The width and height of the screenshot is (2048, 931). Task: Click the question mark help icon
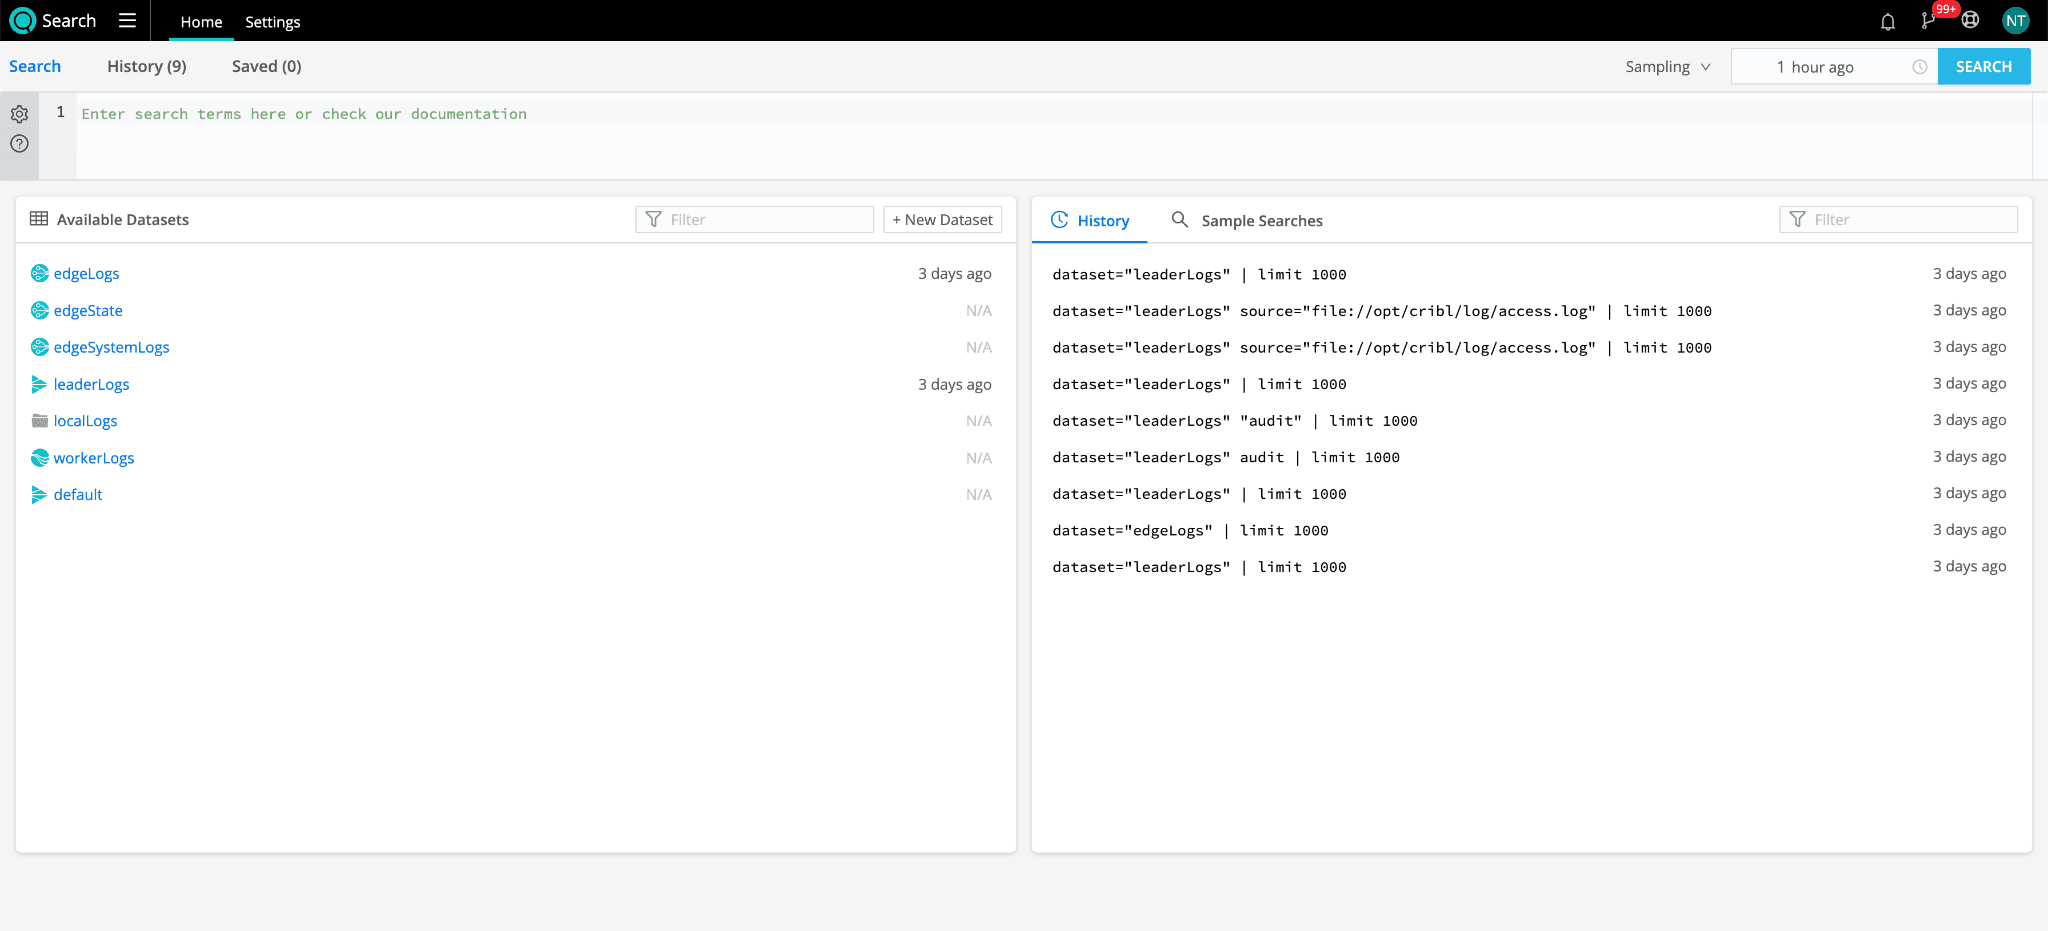pyautogui.click(x=19, y=144)
